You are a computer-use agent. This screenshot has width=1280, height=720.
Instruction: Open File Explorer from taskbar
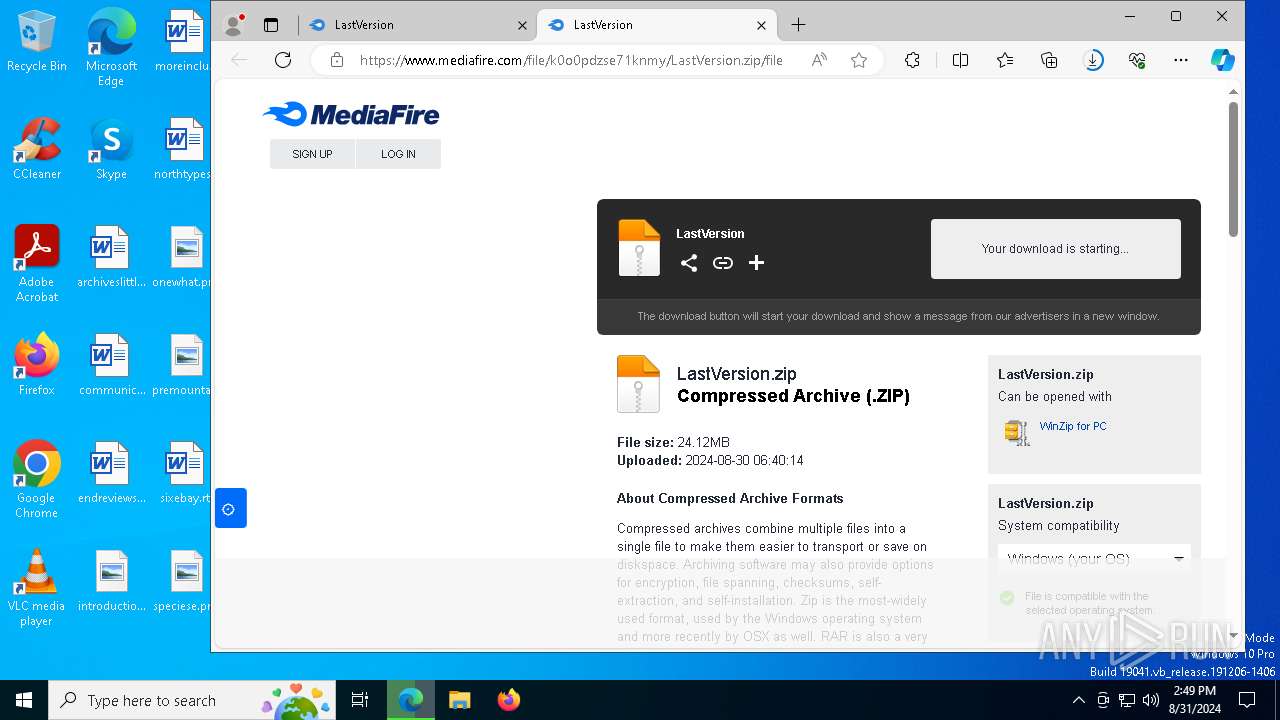(459, 700)
